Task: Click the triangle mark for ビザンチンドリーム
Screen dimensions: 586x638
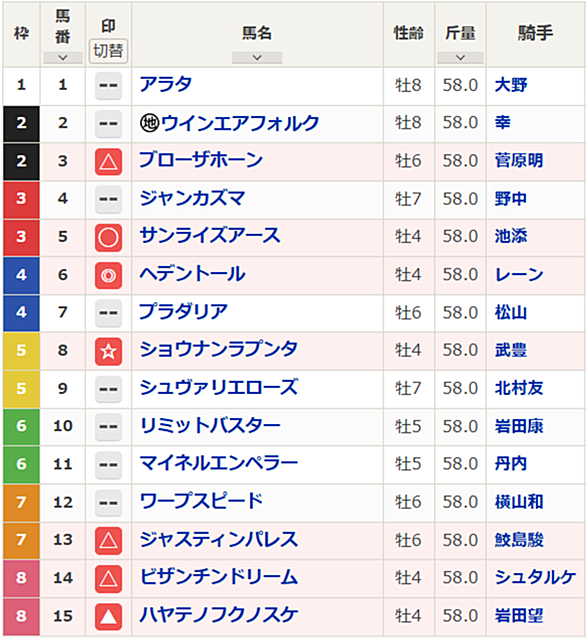Action: pyautogui.click(x=108, y=579)
